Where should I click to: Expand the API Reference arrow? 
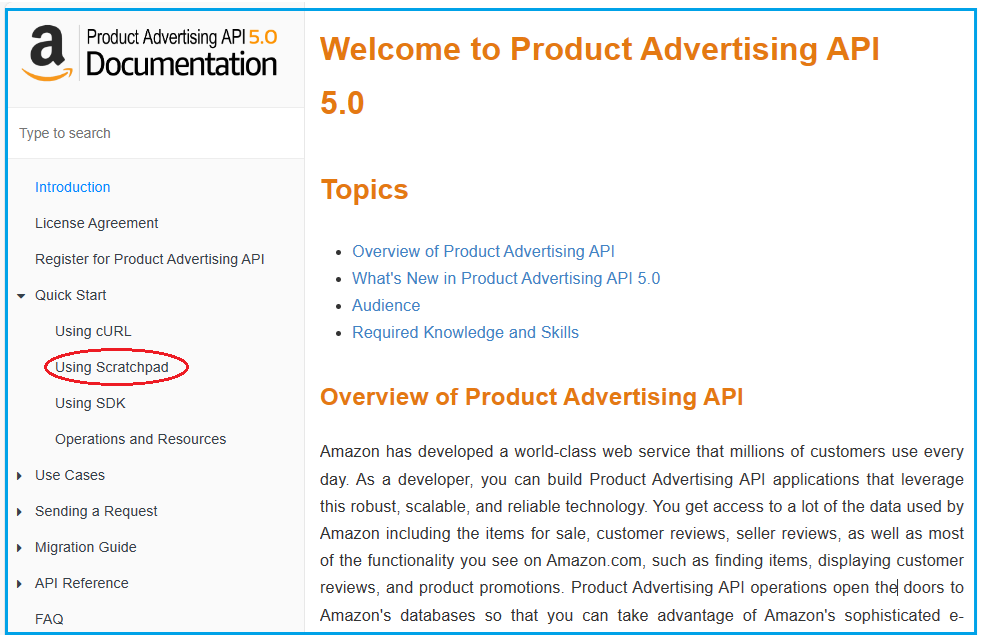tap(20, 583)
